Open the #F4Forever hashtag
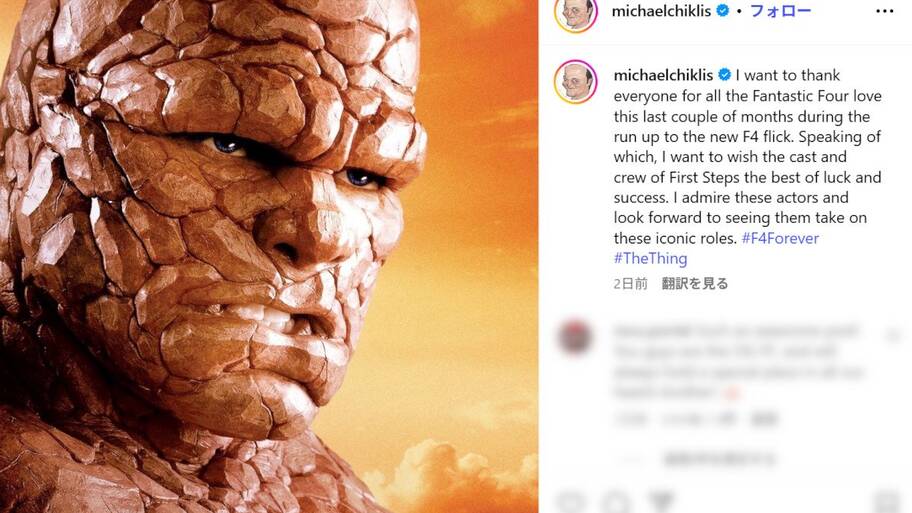912x513 pixels. pos(780,238)
